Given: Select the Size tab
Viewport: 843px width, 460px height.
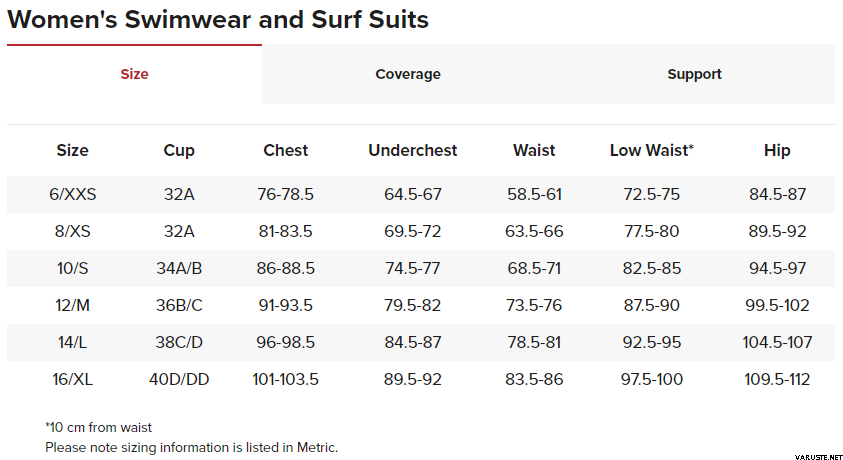Looking at the screenshot, I should tap(134, 74).
